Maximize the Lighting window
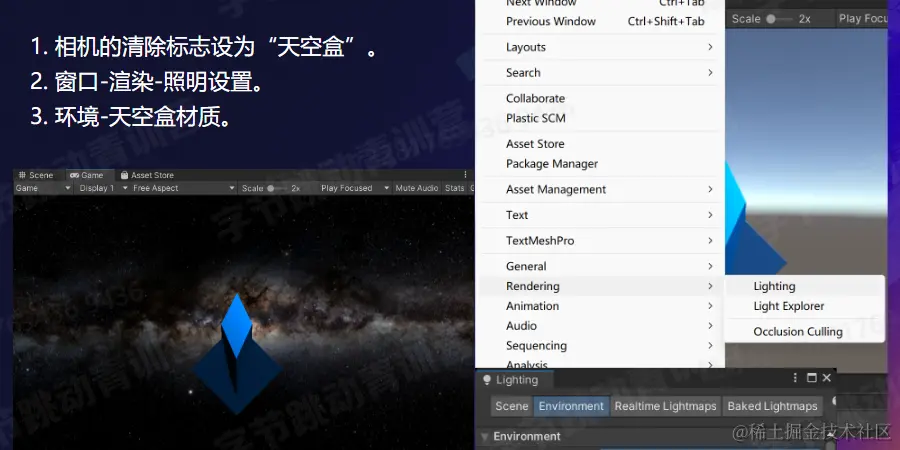 [812, 378]
